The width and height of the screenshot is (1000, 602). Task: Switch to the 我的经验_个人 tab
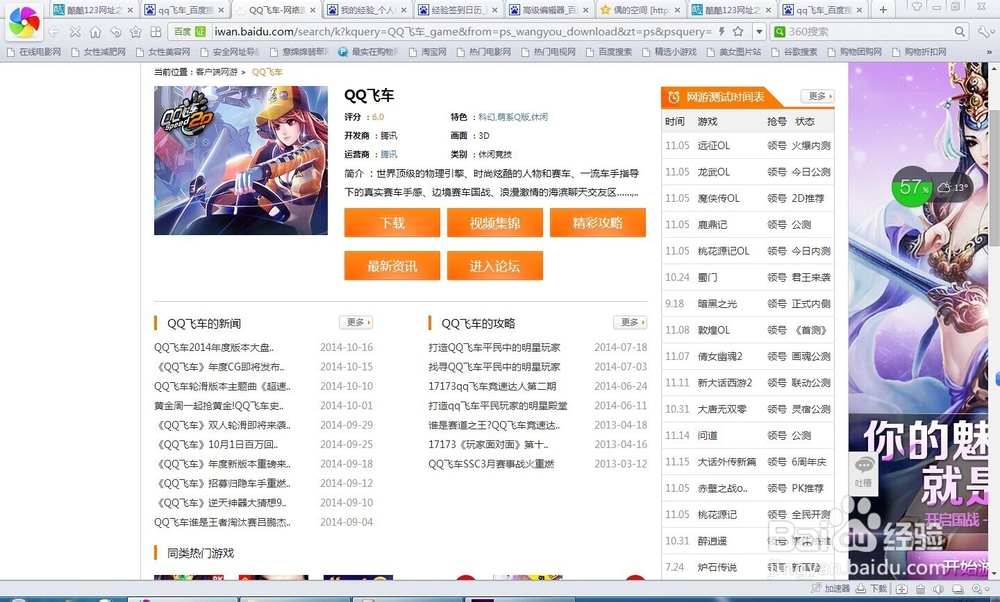367,10
